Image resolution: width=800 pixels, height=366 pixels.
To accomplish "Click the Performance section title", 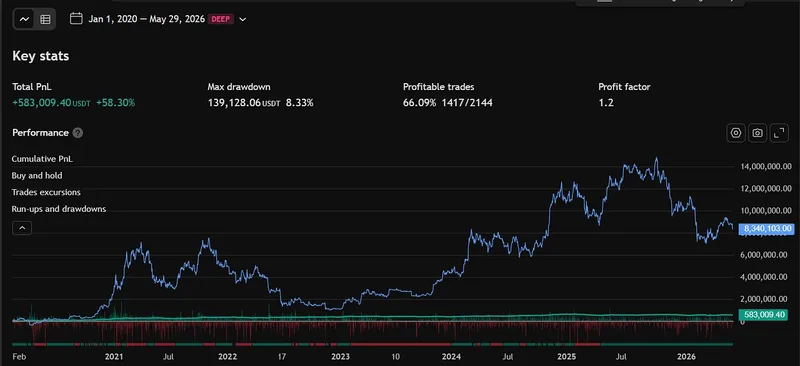I will [40, 133].
